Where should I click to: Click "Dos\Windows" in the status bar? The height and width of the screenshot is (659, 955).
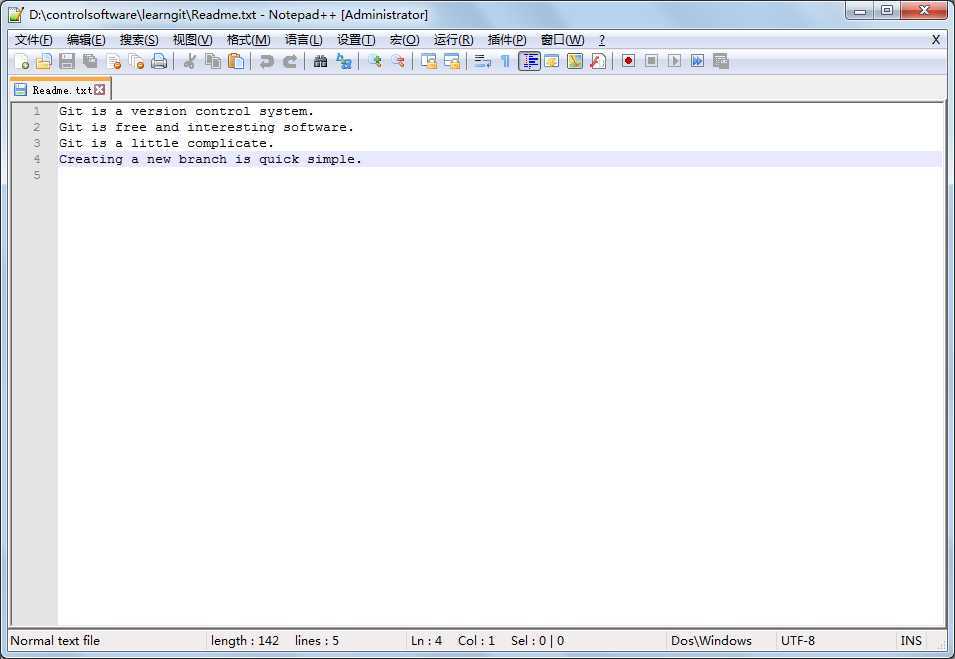pyautogui.click(x=711, y=641)
